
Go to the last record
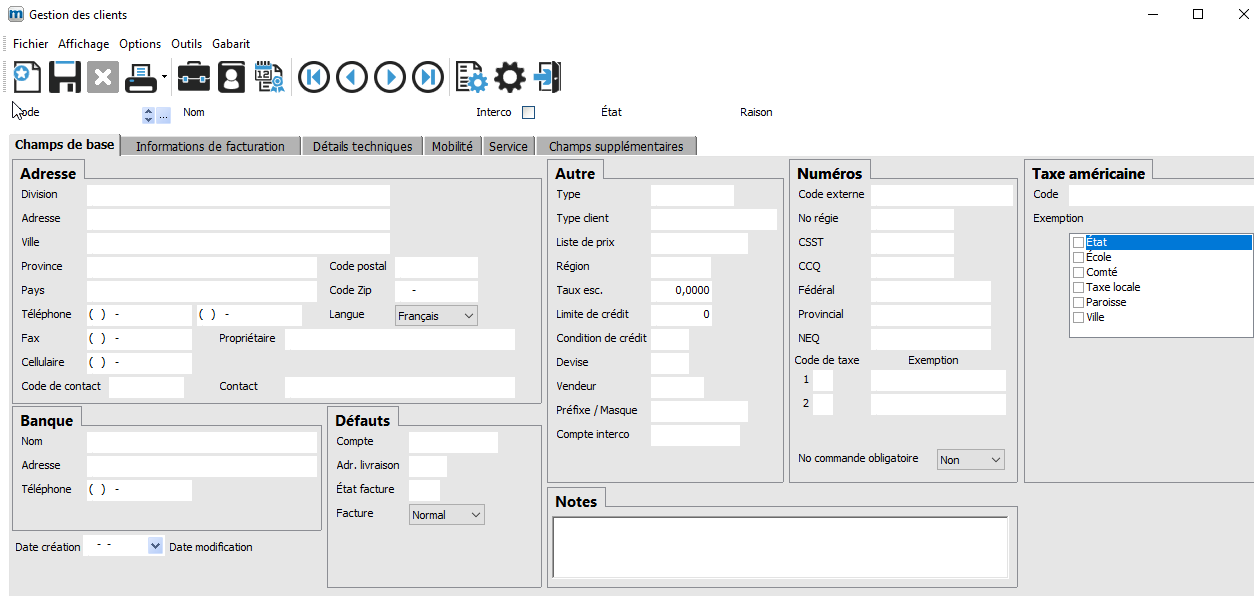click(x=428, y=77)
